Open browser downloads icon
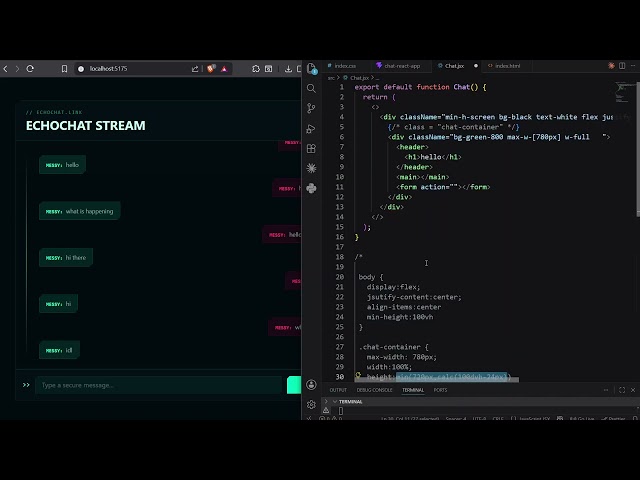The image size is (640, 480). [288, 69]
